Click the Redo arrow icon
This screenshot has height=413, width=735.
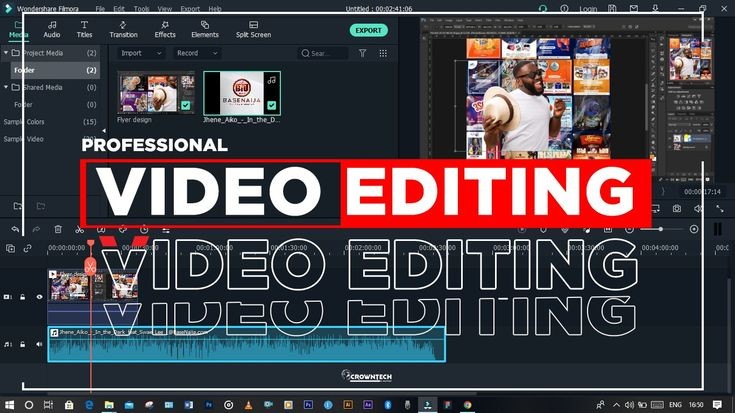click(x=36, y=229)
